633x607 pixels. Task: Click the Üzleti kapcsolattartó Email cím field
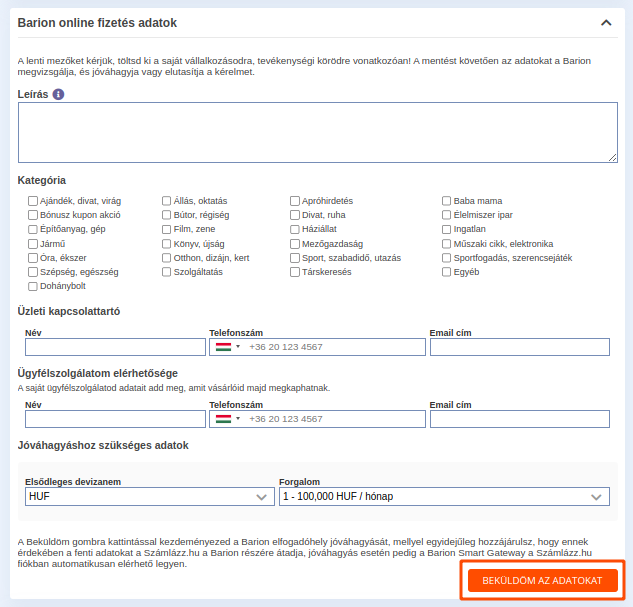[x=520, y=347]
